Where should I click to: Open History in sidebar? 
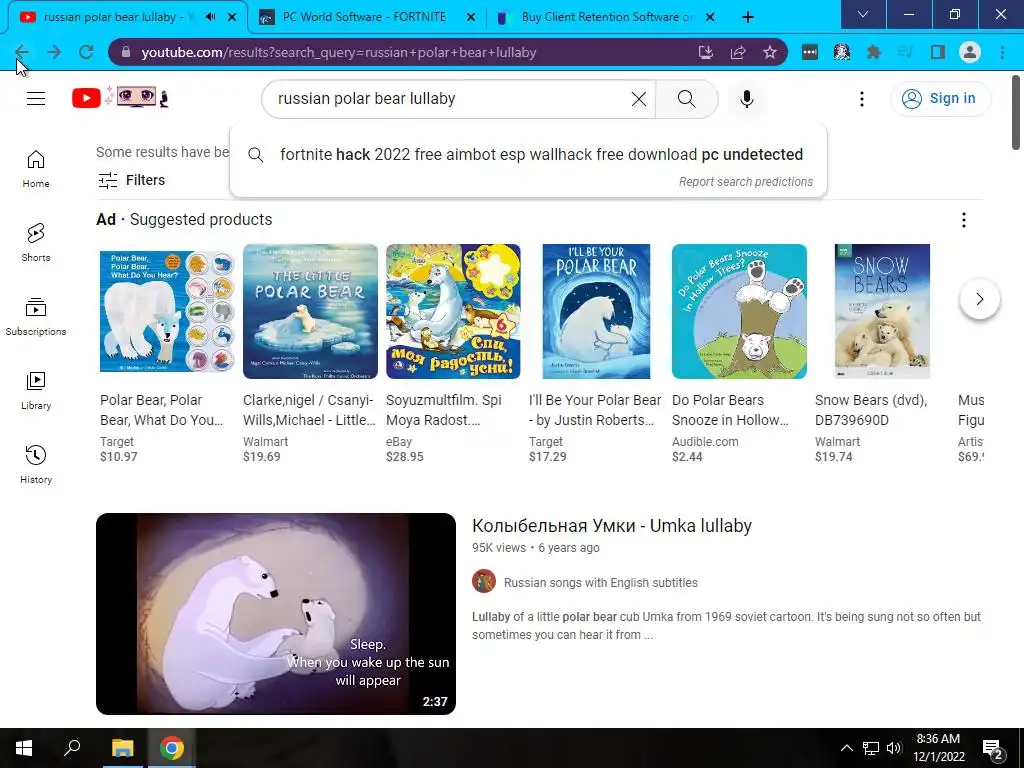click(36, 464)
